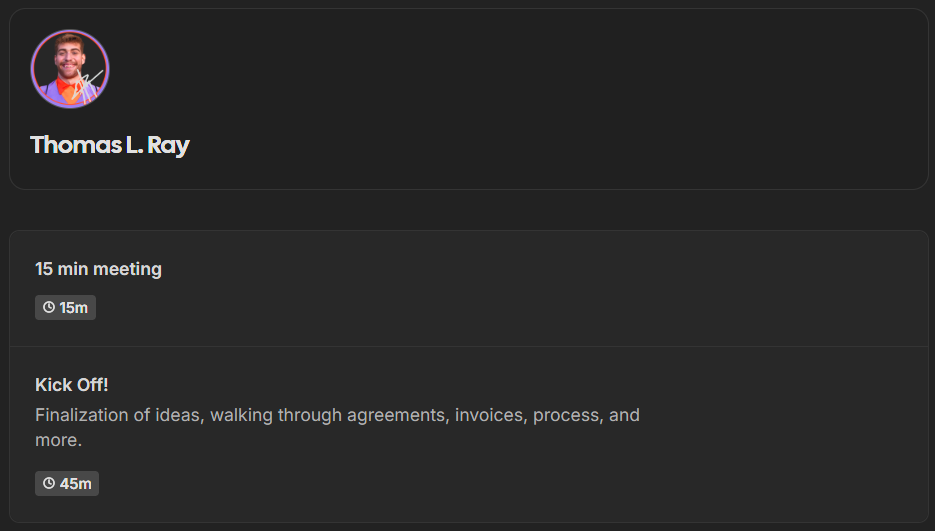This screenshot has height=531, width=935.
Task: Click the white signature scribble on avatar
Action: (88, 85)
